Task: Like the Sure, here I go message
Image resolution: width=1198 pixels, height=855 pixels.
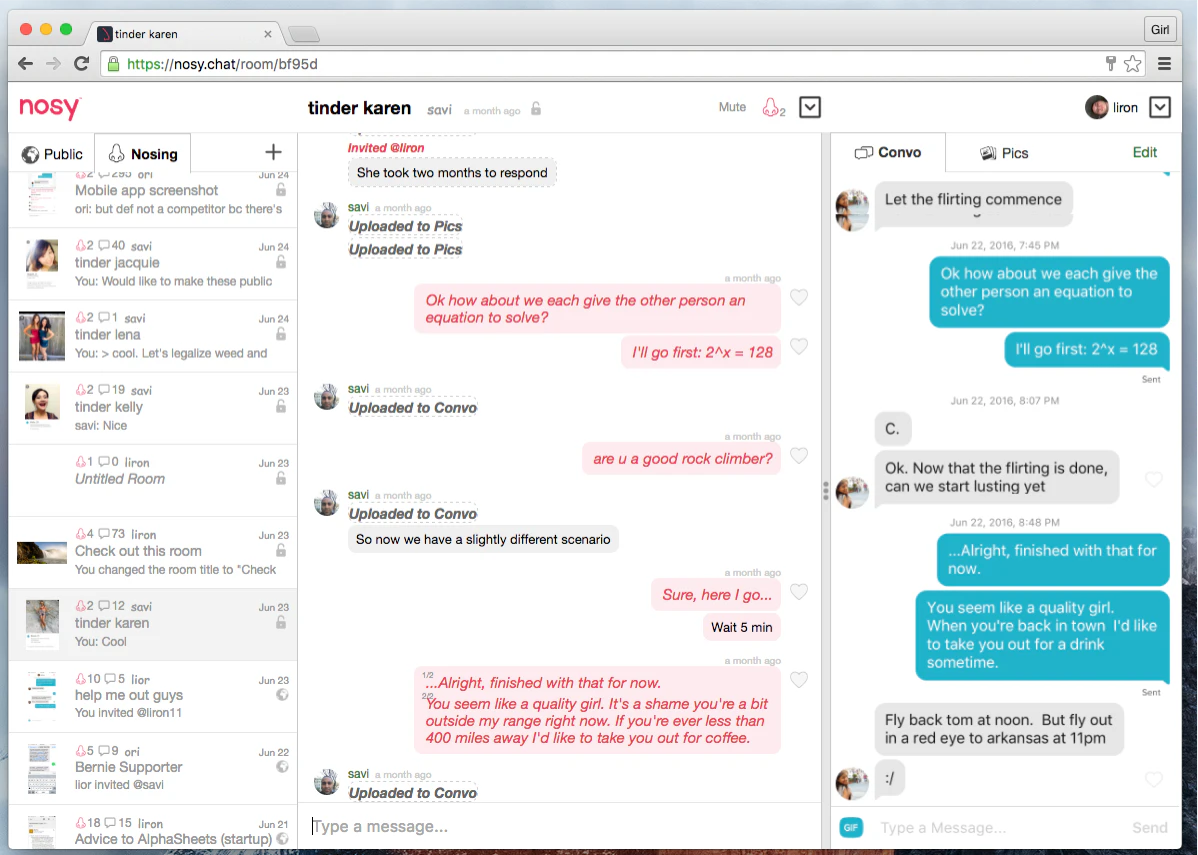Action: pos(798,592)
